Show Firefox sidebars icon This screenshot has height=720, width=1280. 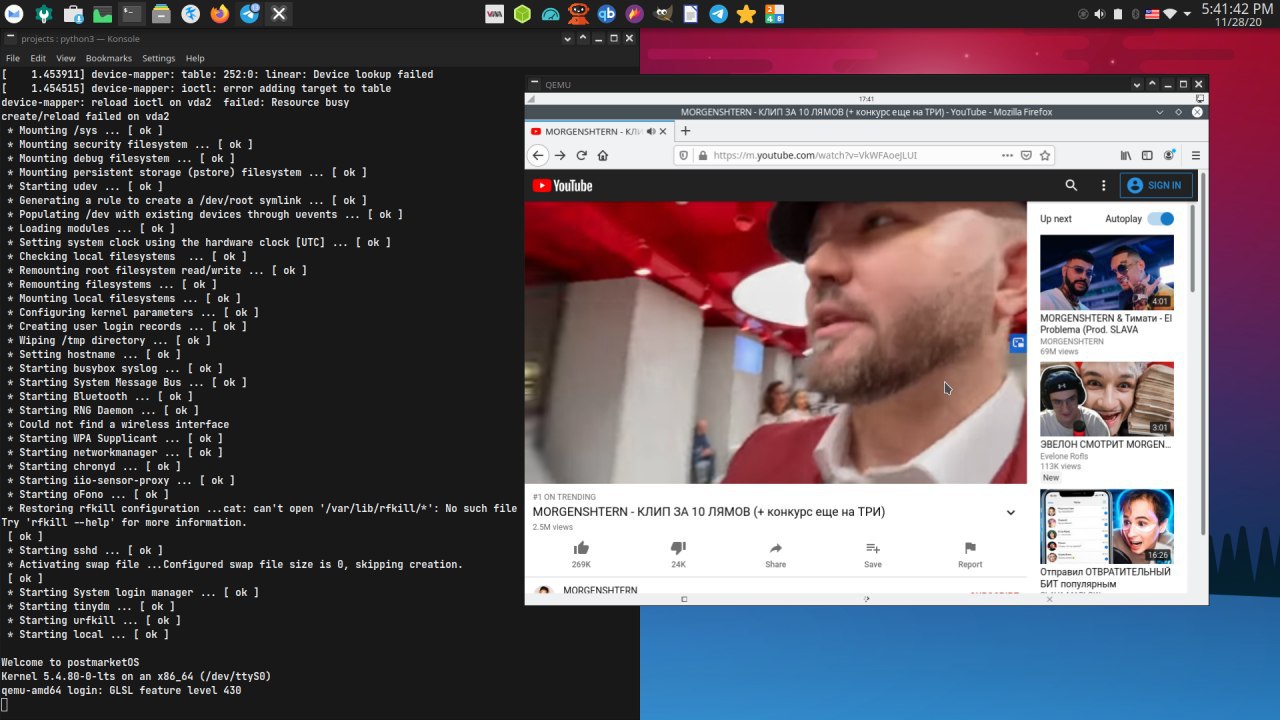click(1147, 155)
